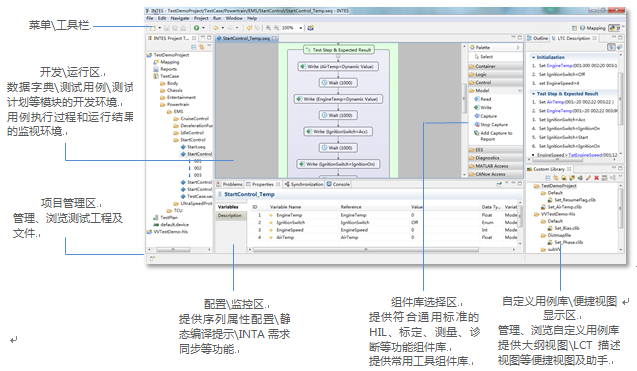Screen dimensions: 637x371
Task: Click the Save toolbar icon
Action: coord(167,28)
